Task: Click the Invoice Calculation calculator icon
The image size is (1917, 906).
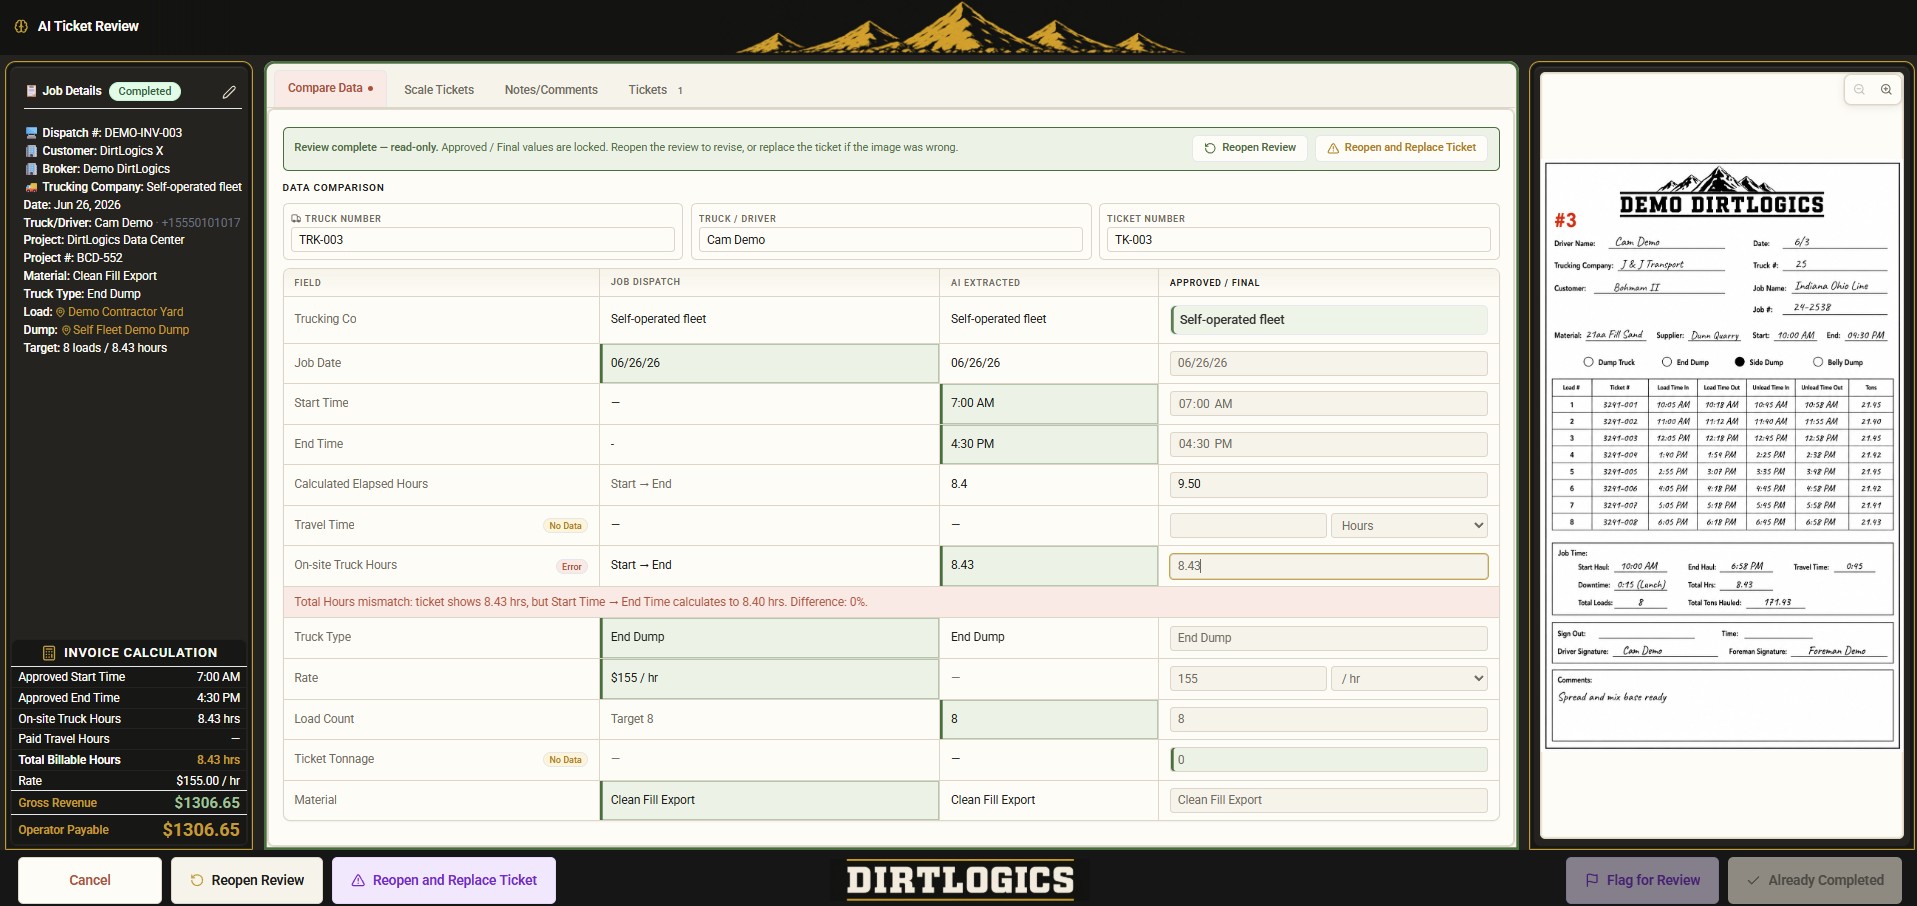Action: pyautogui.click(x=49, y=653)
